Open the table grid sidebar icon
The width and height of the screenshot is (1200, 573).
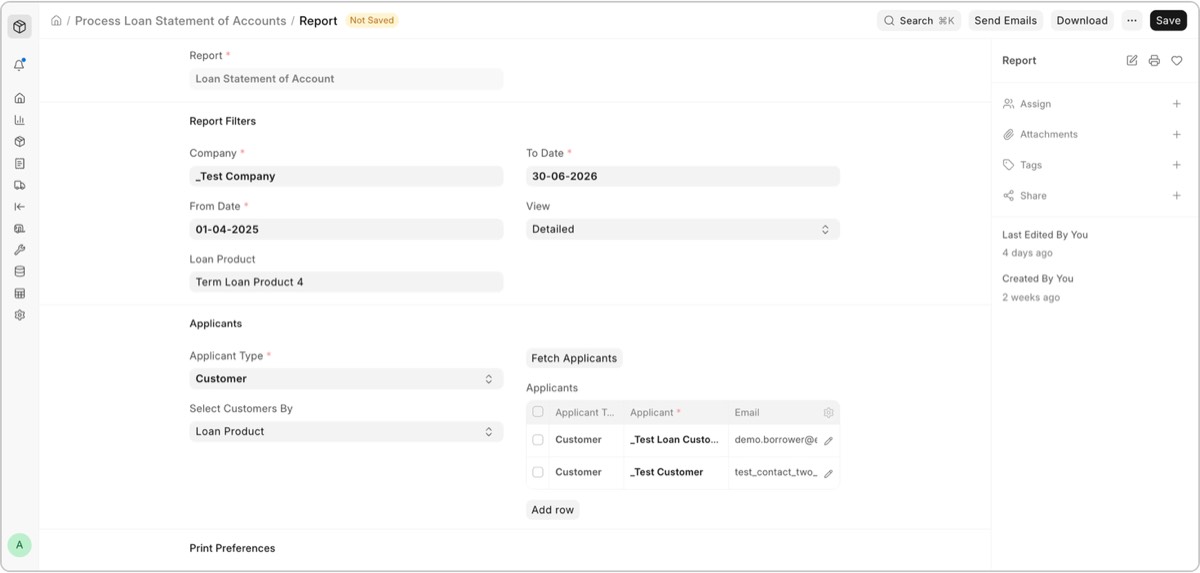tap(19, 294)
